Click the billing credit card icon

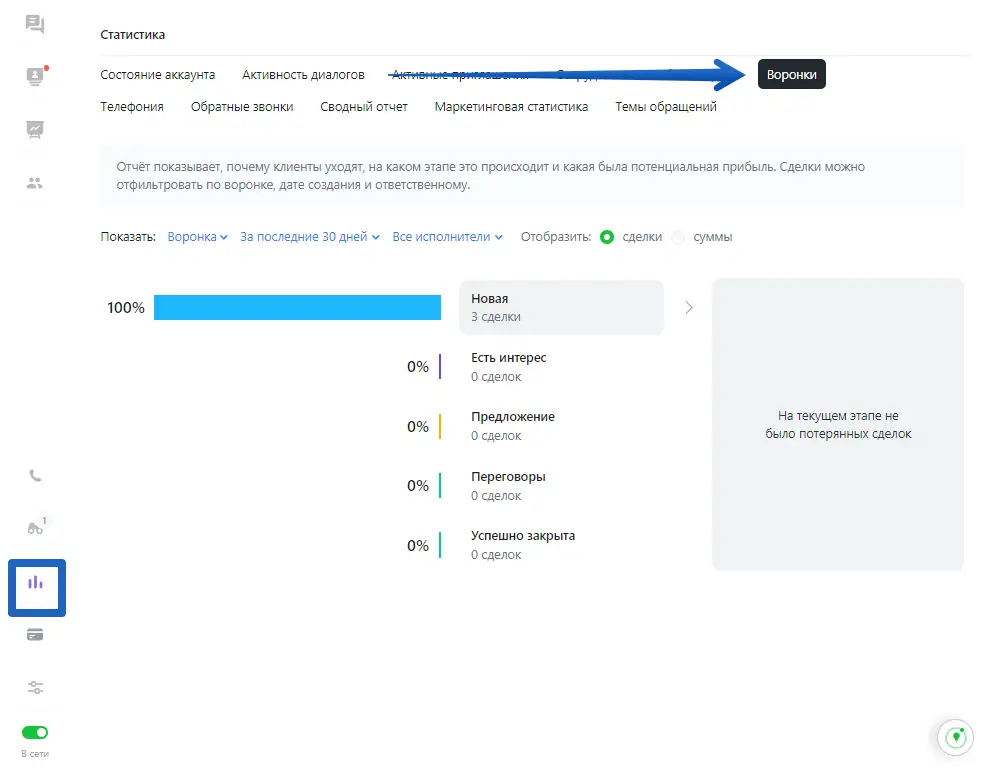pyautogui.click(x=36, y=635)
